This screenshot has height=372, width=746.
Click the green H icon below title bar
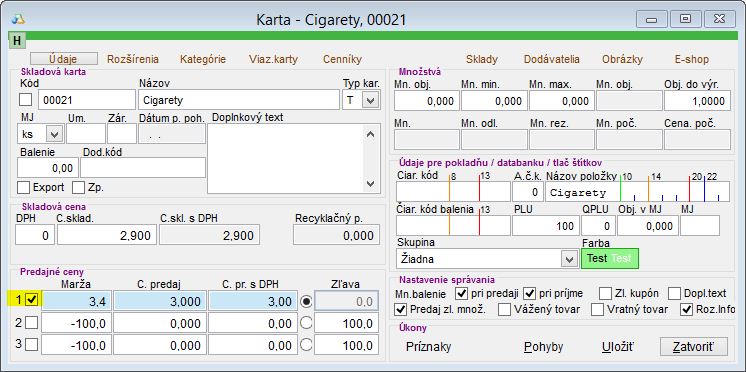17,40
